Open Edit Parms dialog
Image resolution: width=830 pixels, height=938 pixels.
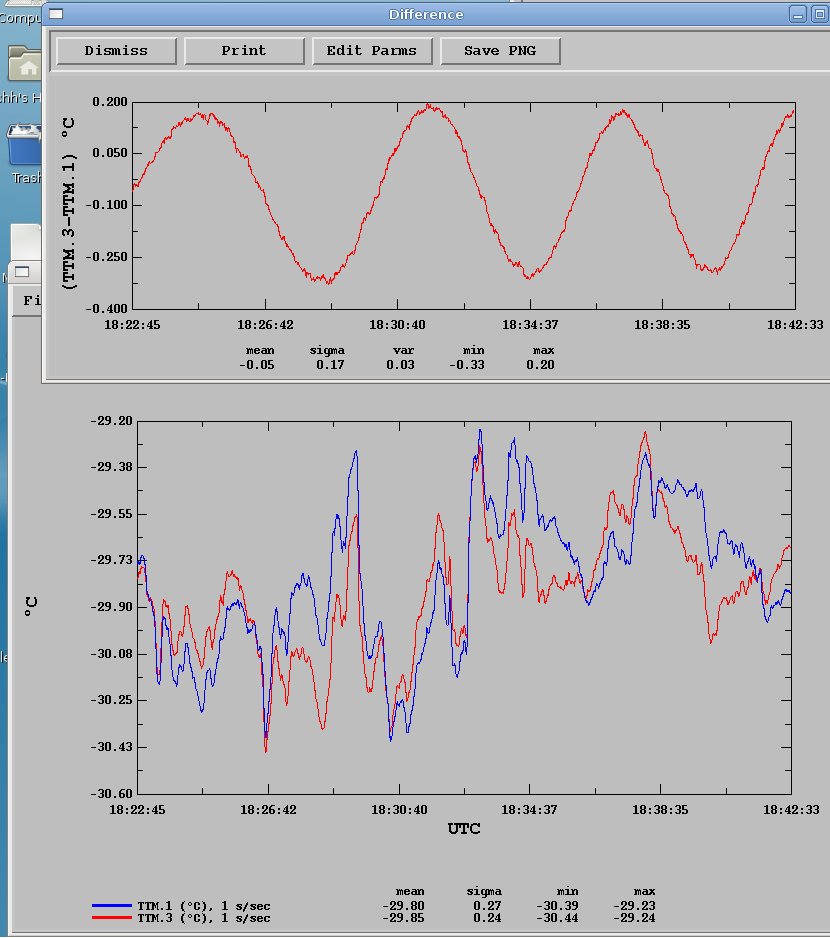click(372, 51)
